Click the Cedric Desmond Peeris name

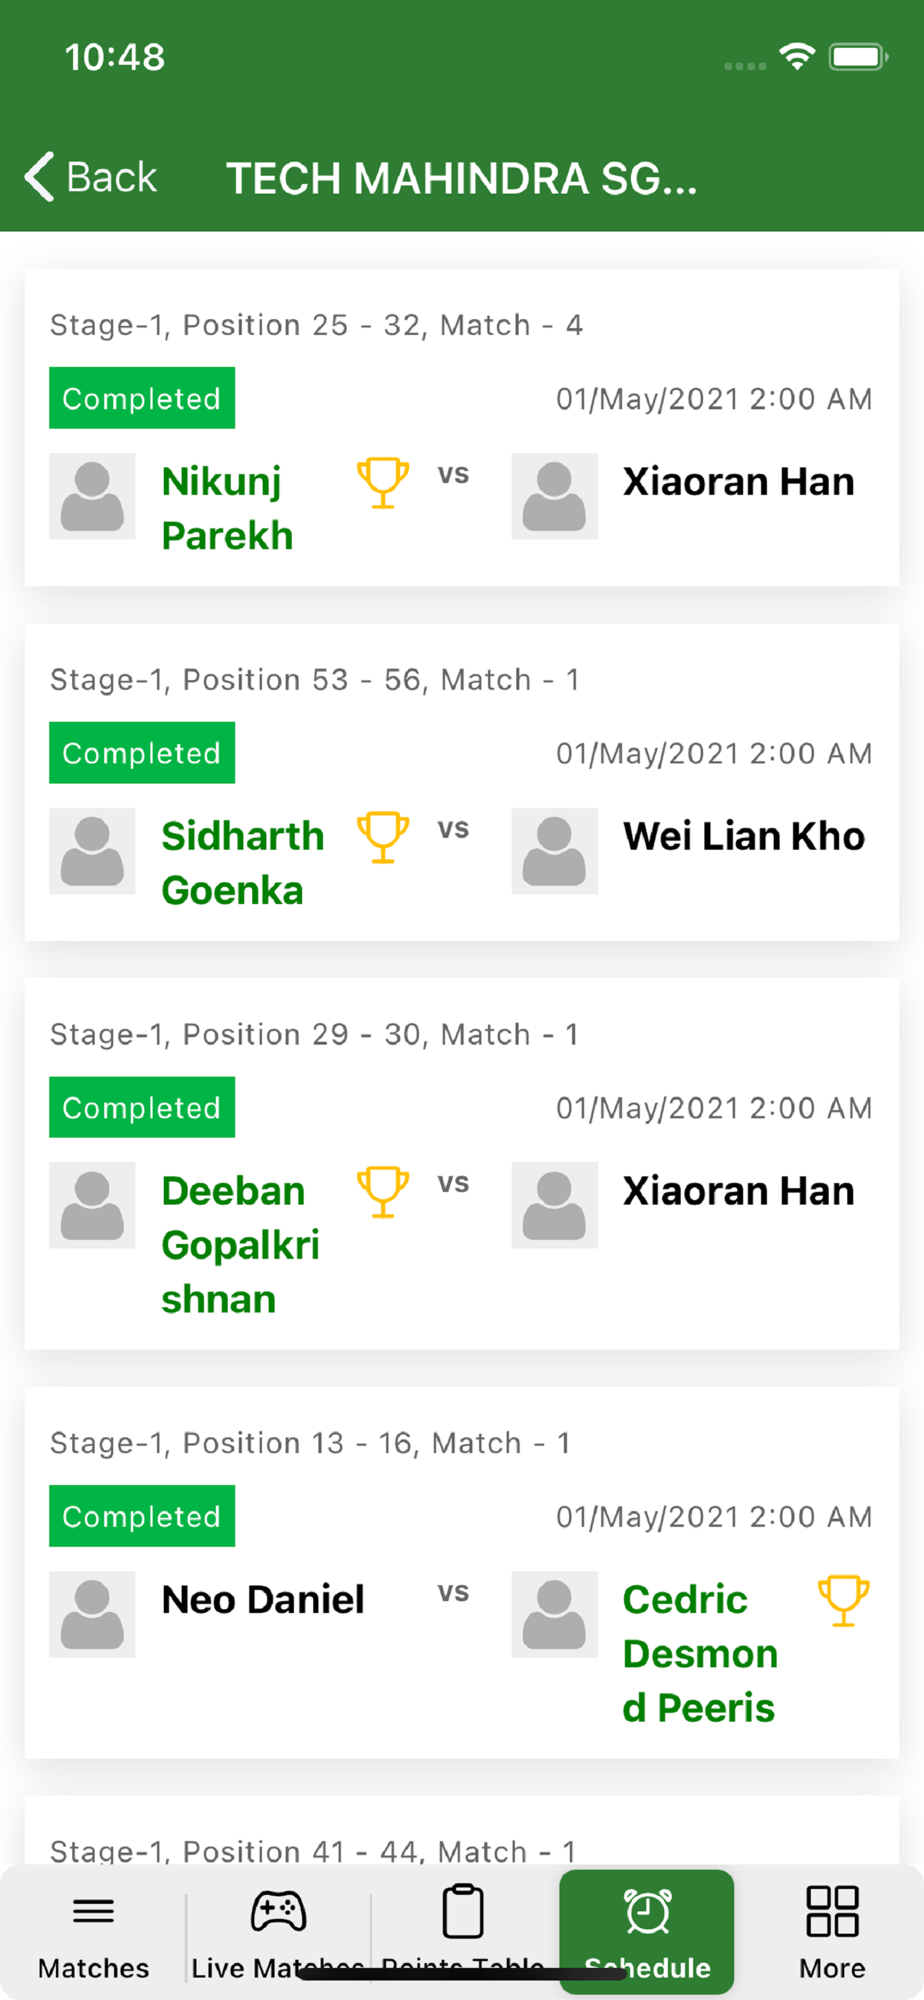[700, 1654]
